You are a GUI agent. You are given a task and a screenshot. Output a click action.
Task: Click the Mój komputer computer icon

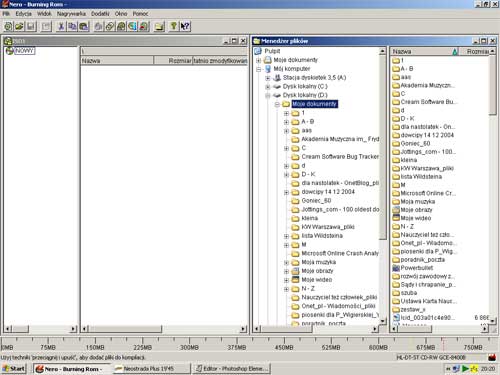click(268, 69)
